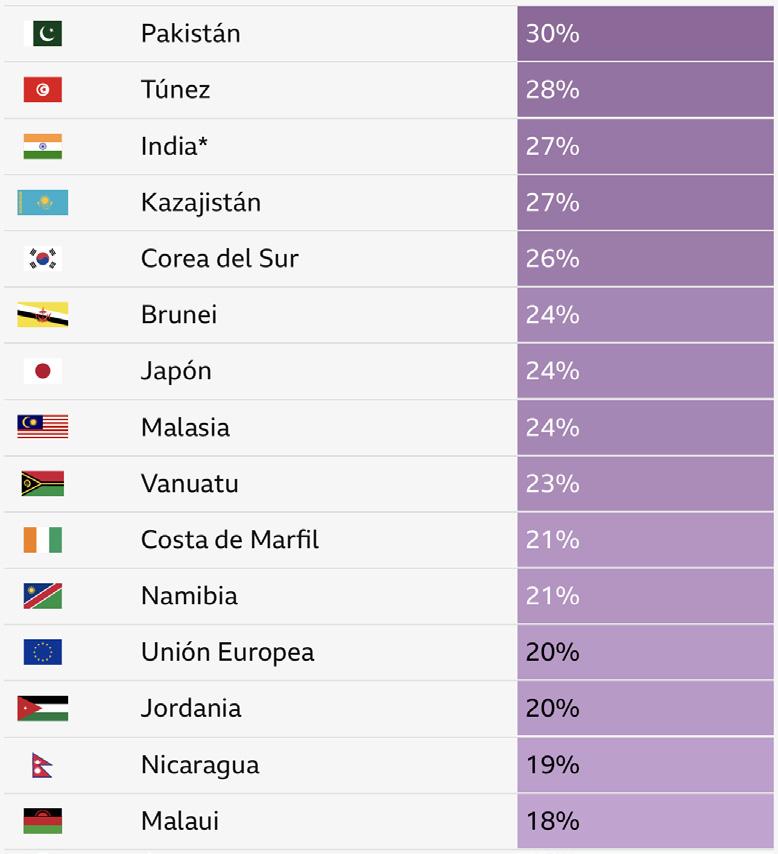Click the 18% light purple cell
778x854 pixels.
tap(645, 821)
